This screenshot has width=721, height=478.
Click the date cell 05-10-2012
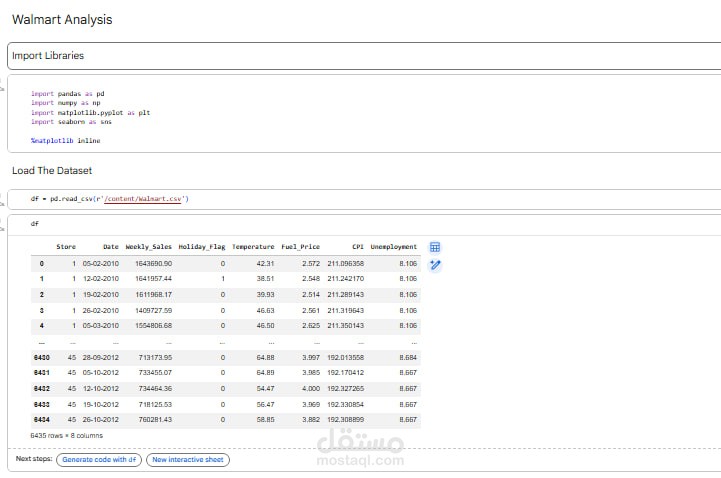[x=101, y=373]
